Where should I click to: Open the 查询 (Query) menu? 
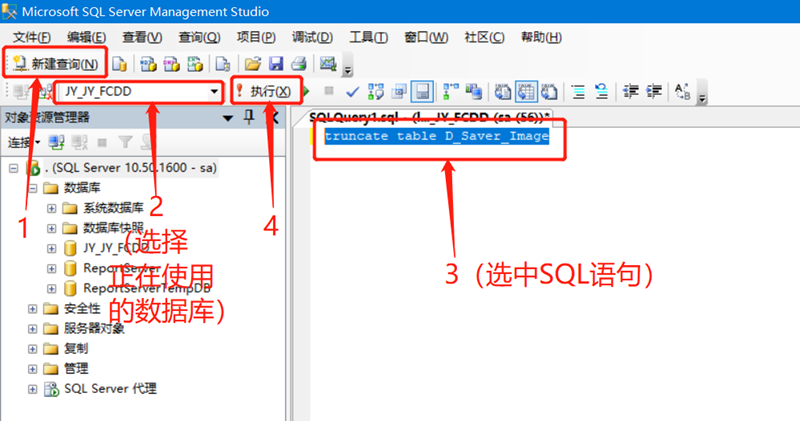pyautogui.click(x=198, y=37)
